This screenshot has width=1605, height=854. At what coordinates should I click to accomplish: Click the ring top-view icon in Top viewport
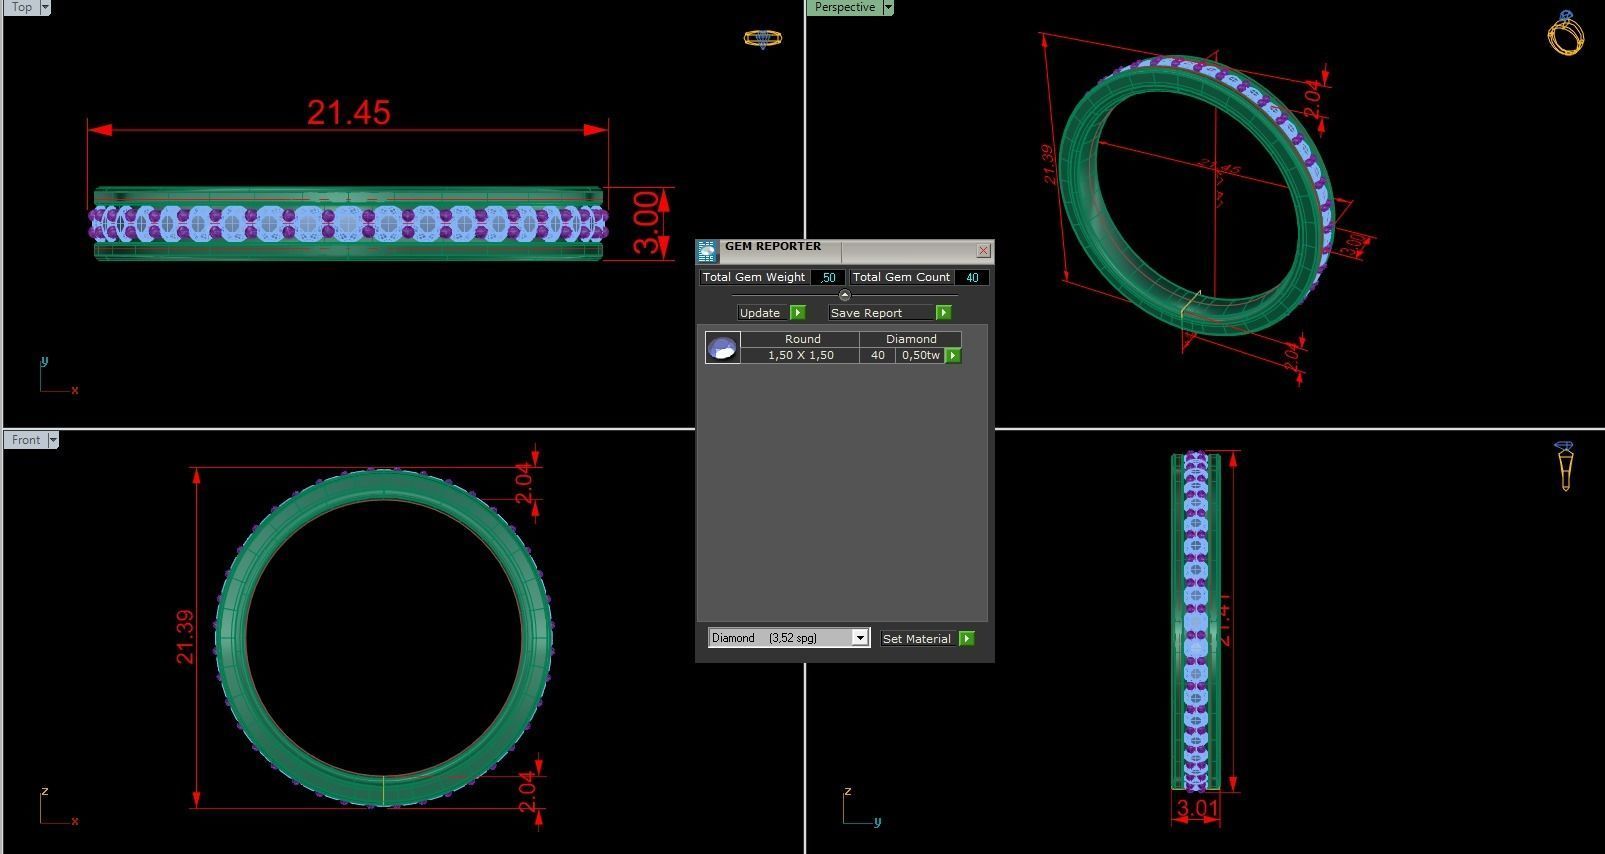click(x=762, y=39)
